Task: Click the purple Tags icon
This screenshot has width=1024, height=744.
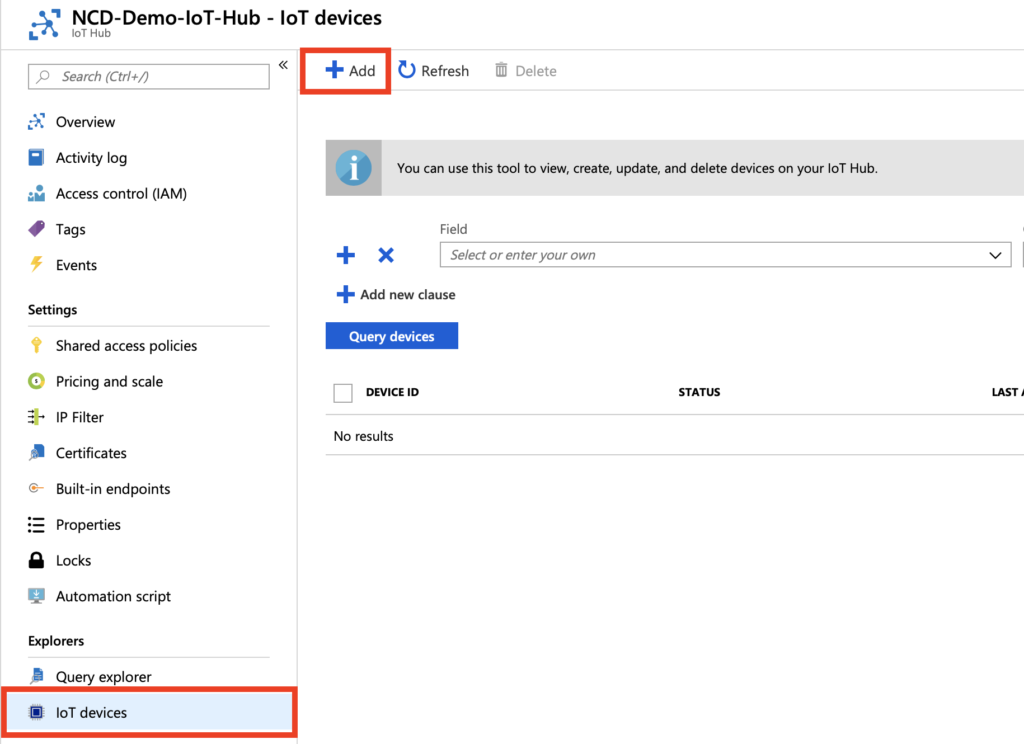Action: 37,229
